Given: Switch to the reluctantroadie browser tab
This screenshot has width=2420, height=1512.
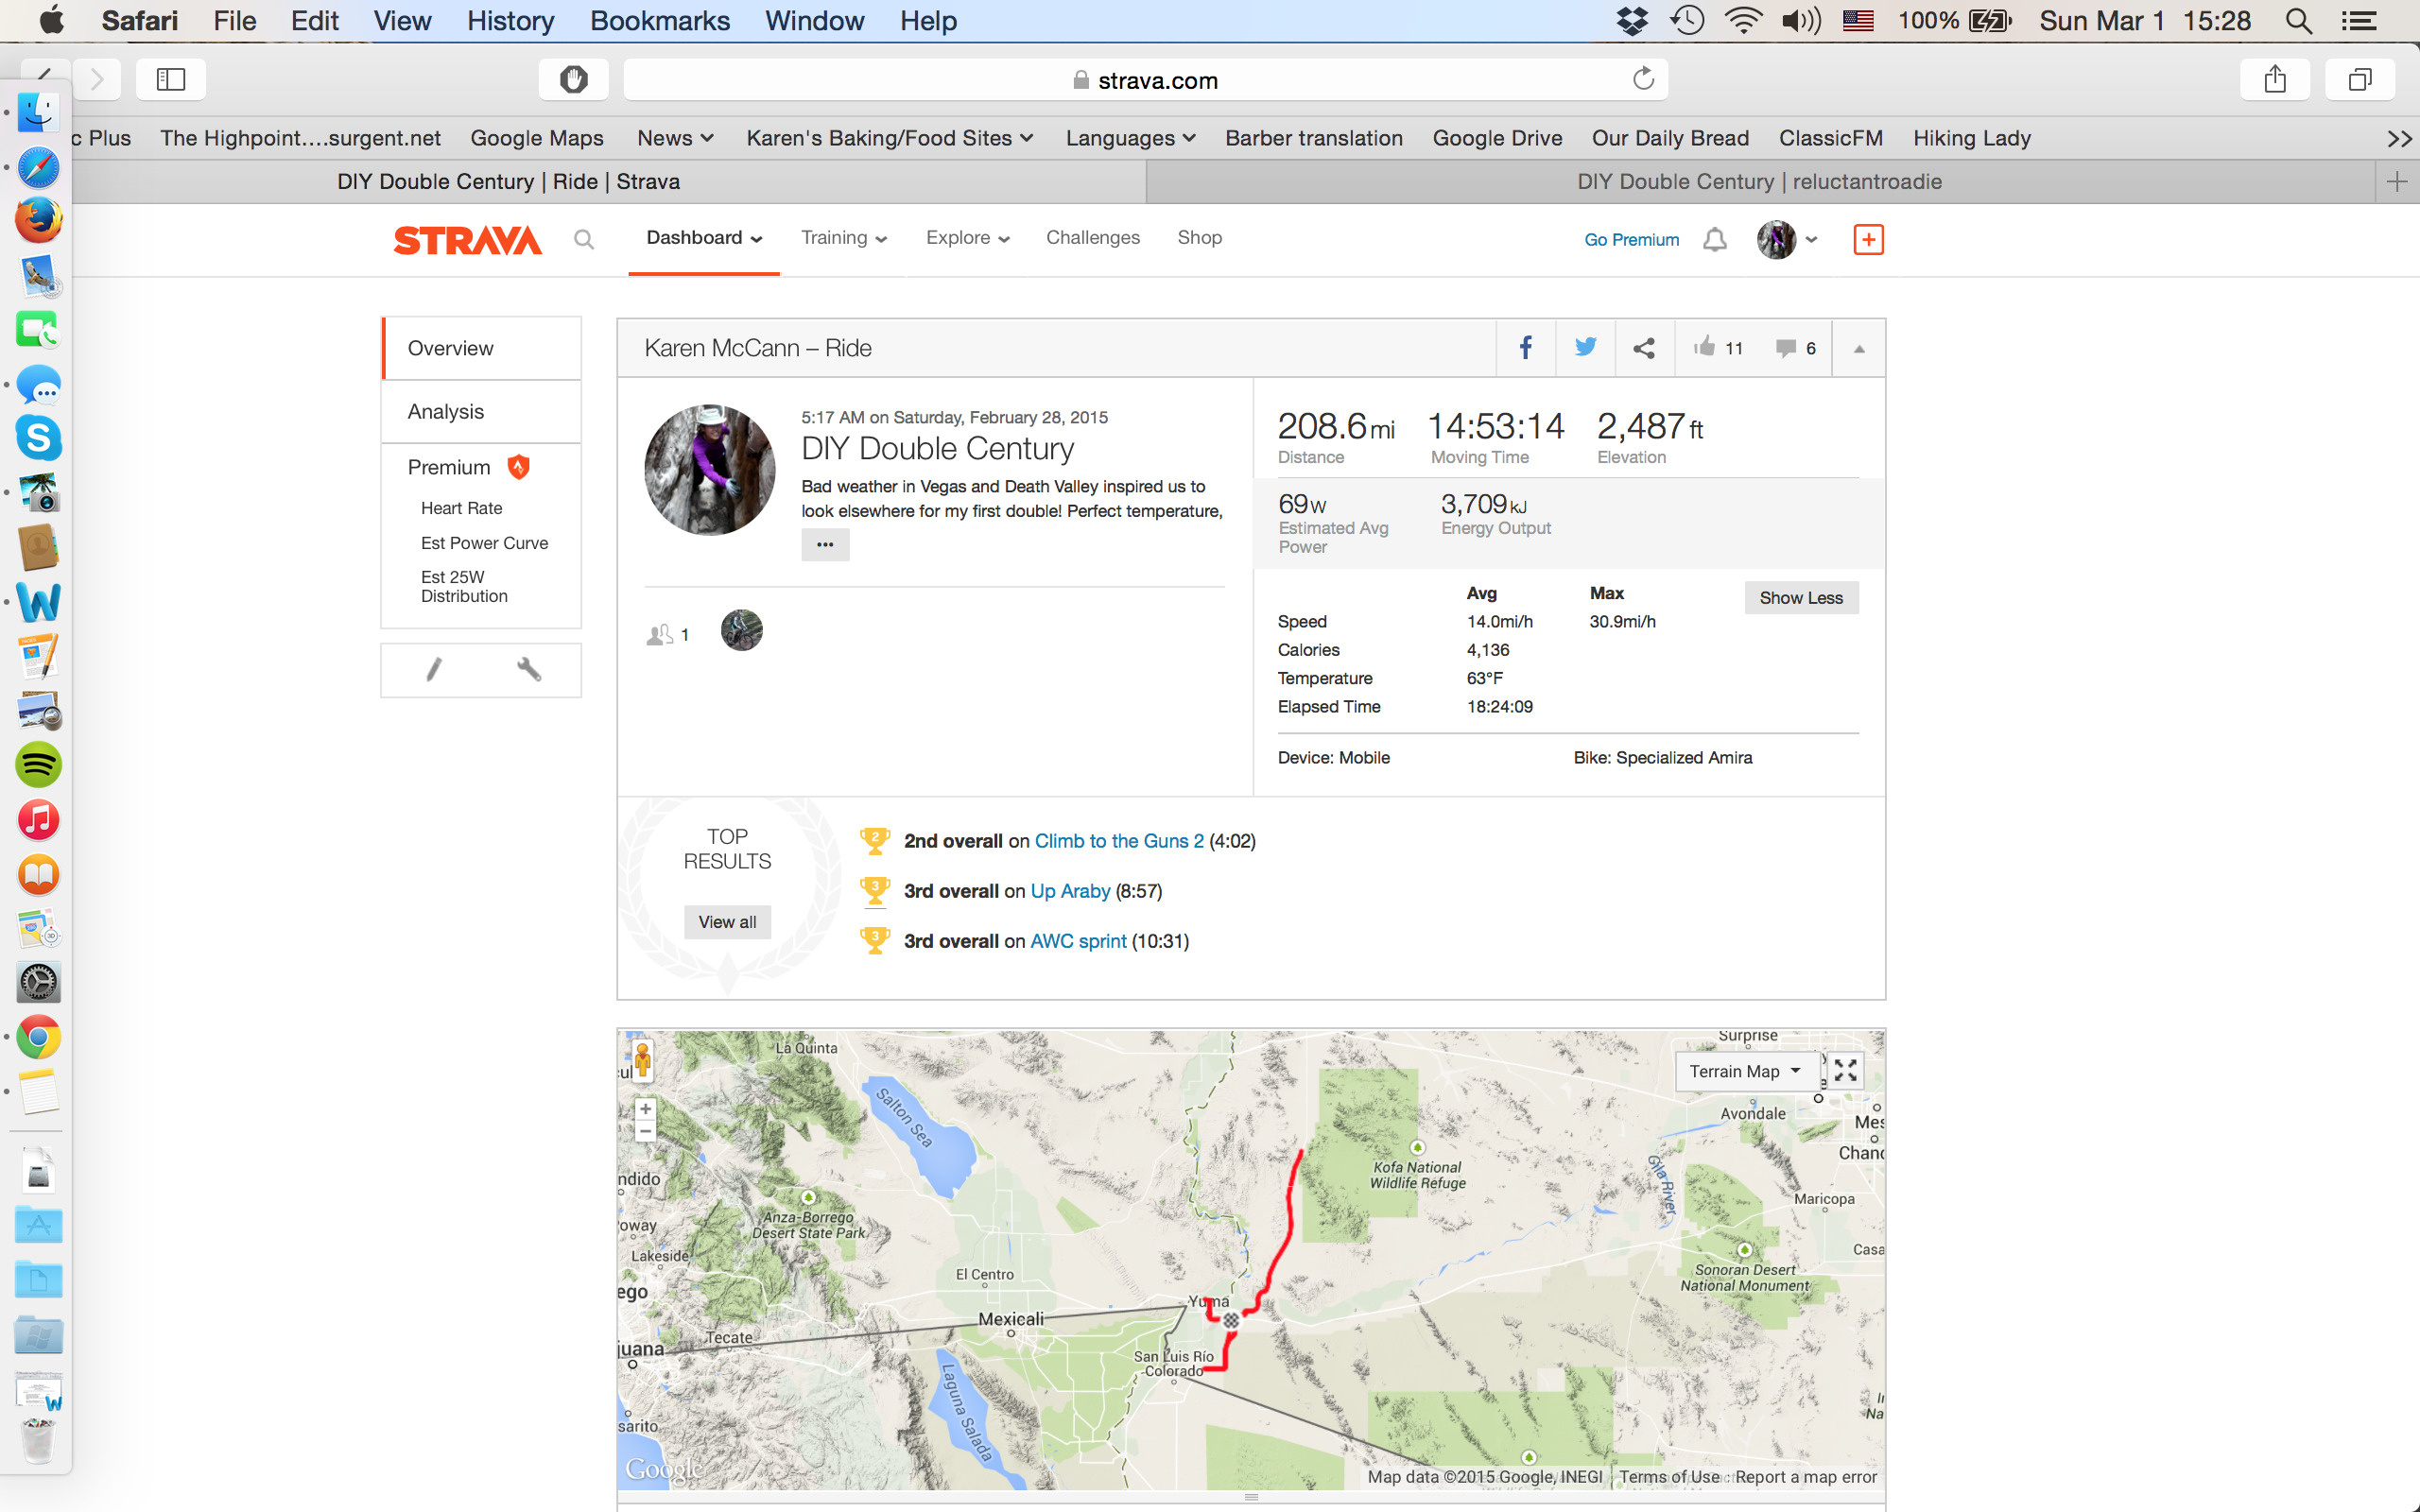Looking at the screenshot, I should pos(1759,181).
